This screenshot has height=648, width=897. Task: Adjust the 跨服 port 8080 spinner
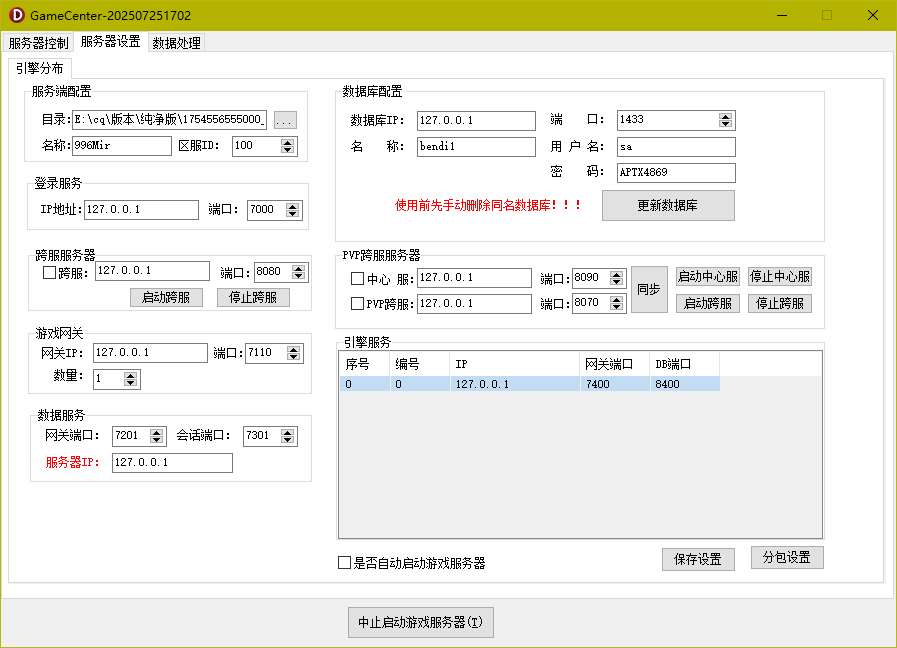[x=299, y=272]
